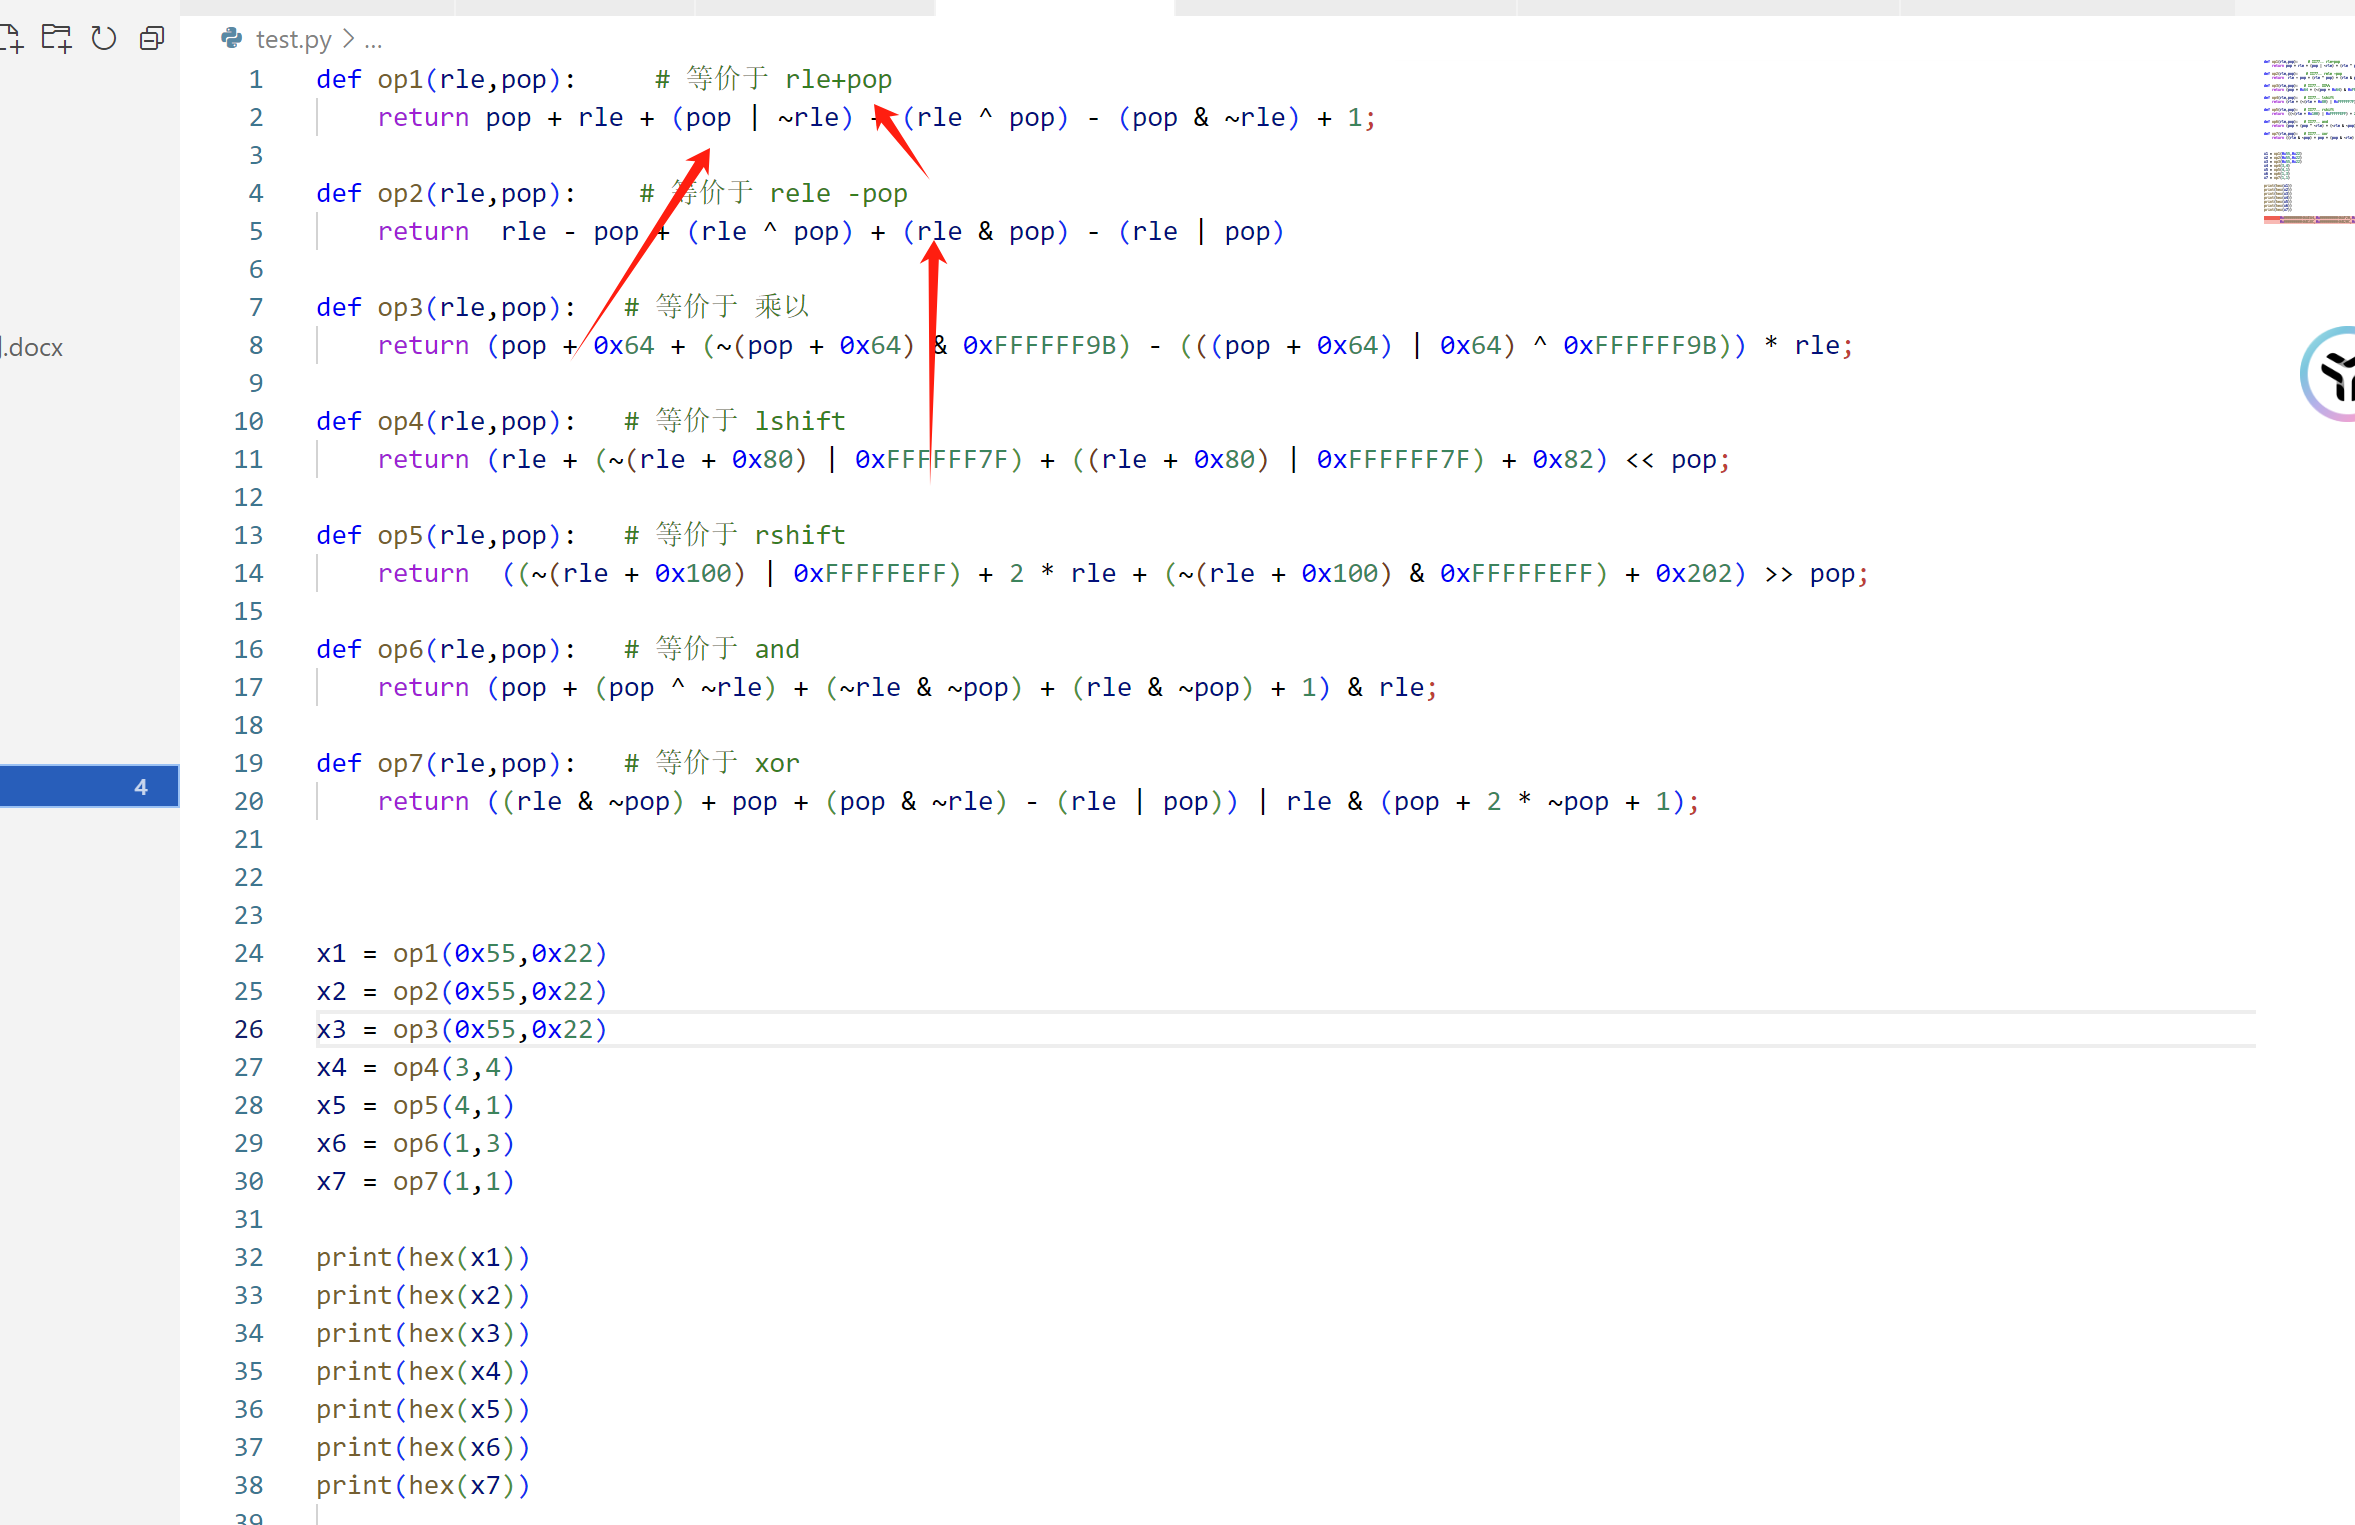Viewport: 2355px width, 1525px height.
Task: Click line number 20 in the gutter
Action: [249, 801]
